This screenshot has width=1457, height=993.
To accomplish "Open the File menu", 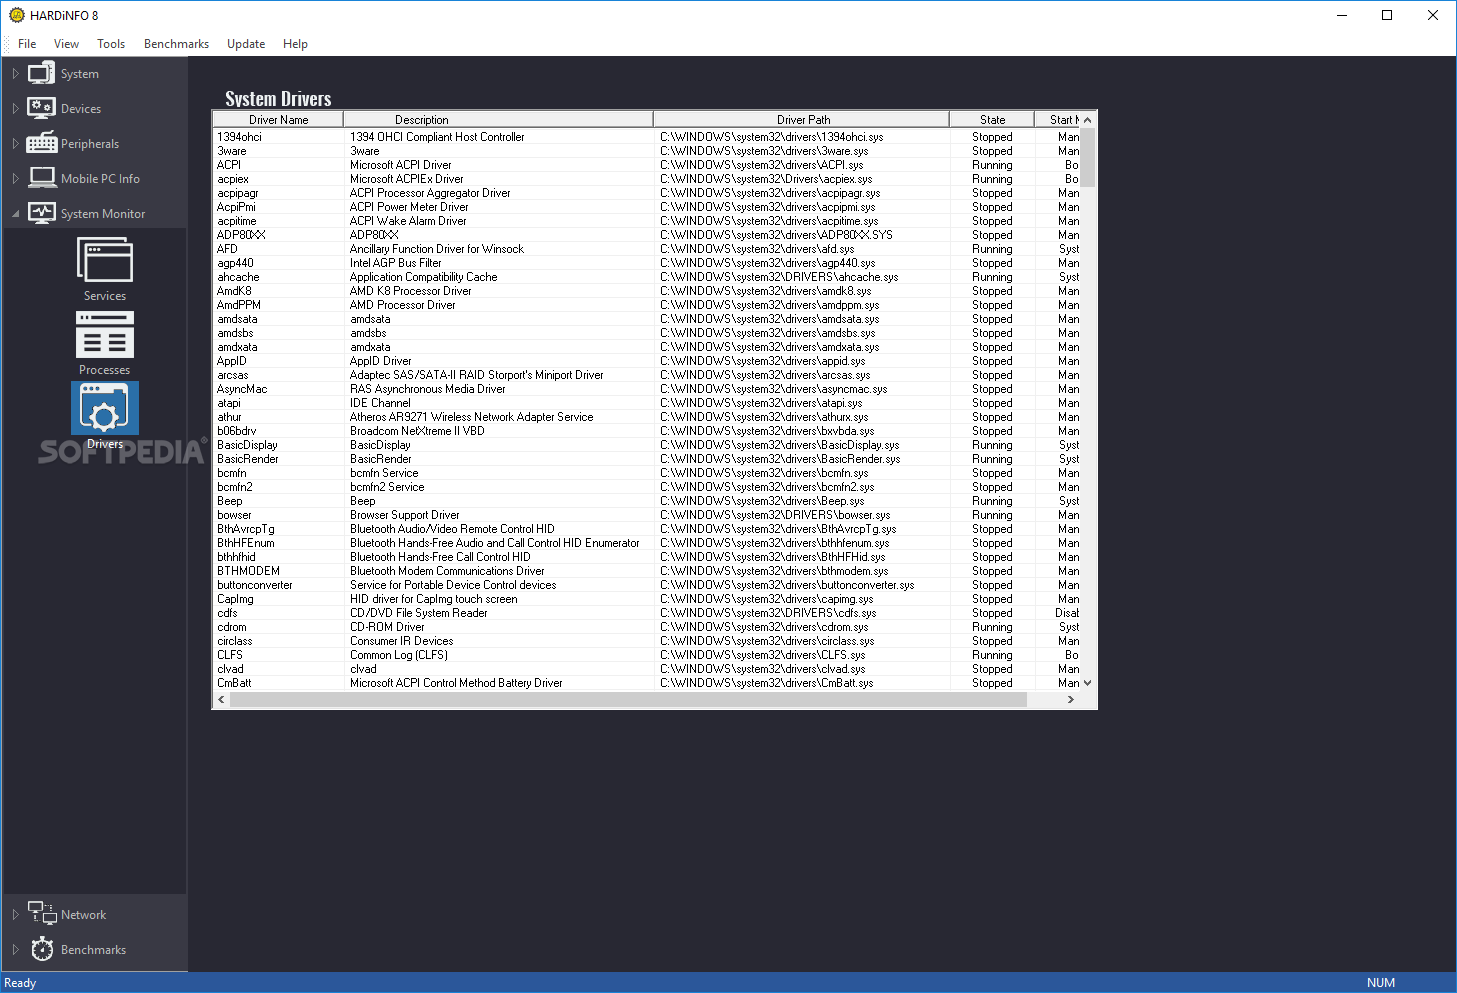I will coord(27,44).
